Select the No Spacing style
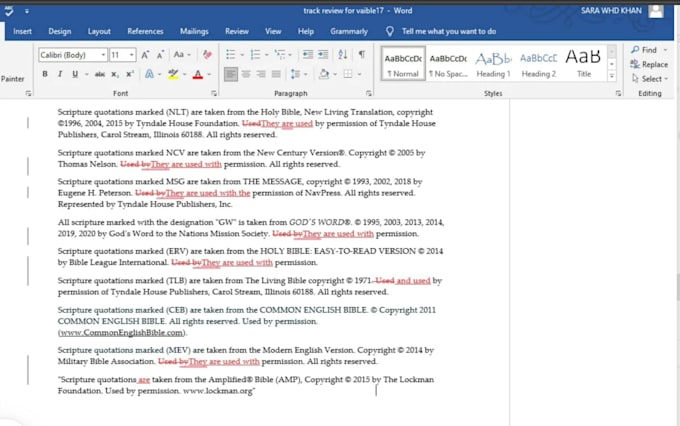680x426 pixels. (448, 63)
